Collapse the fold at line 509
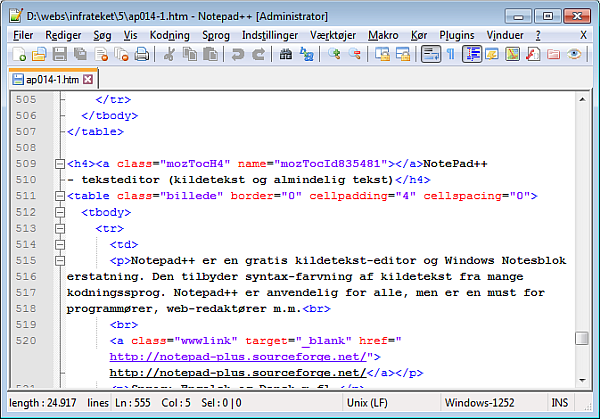The height and width of the screenshot is (419, 600). pos(60,164)
